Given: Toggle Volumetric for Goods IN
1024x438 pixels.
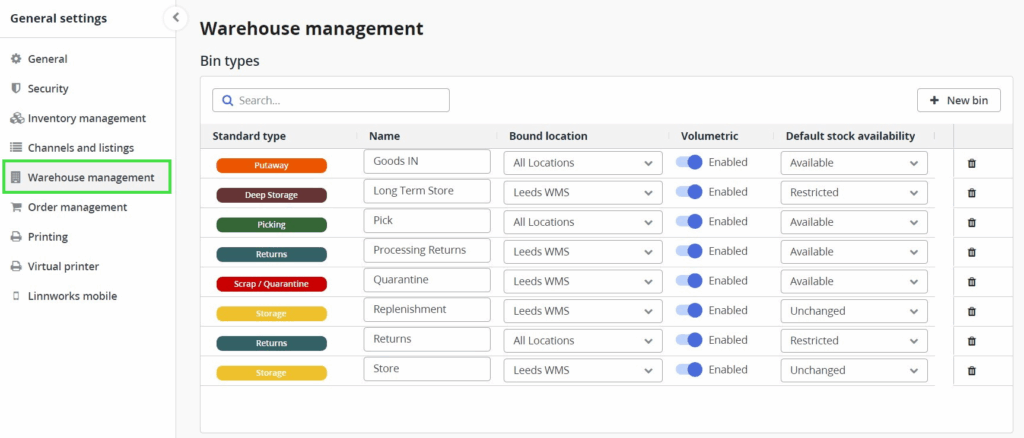Looking at the screenshot, I should coord(689,163).
